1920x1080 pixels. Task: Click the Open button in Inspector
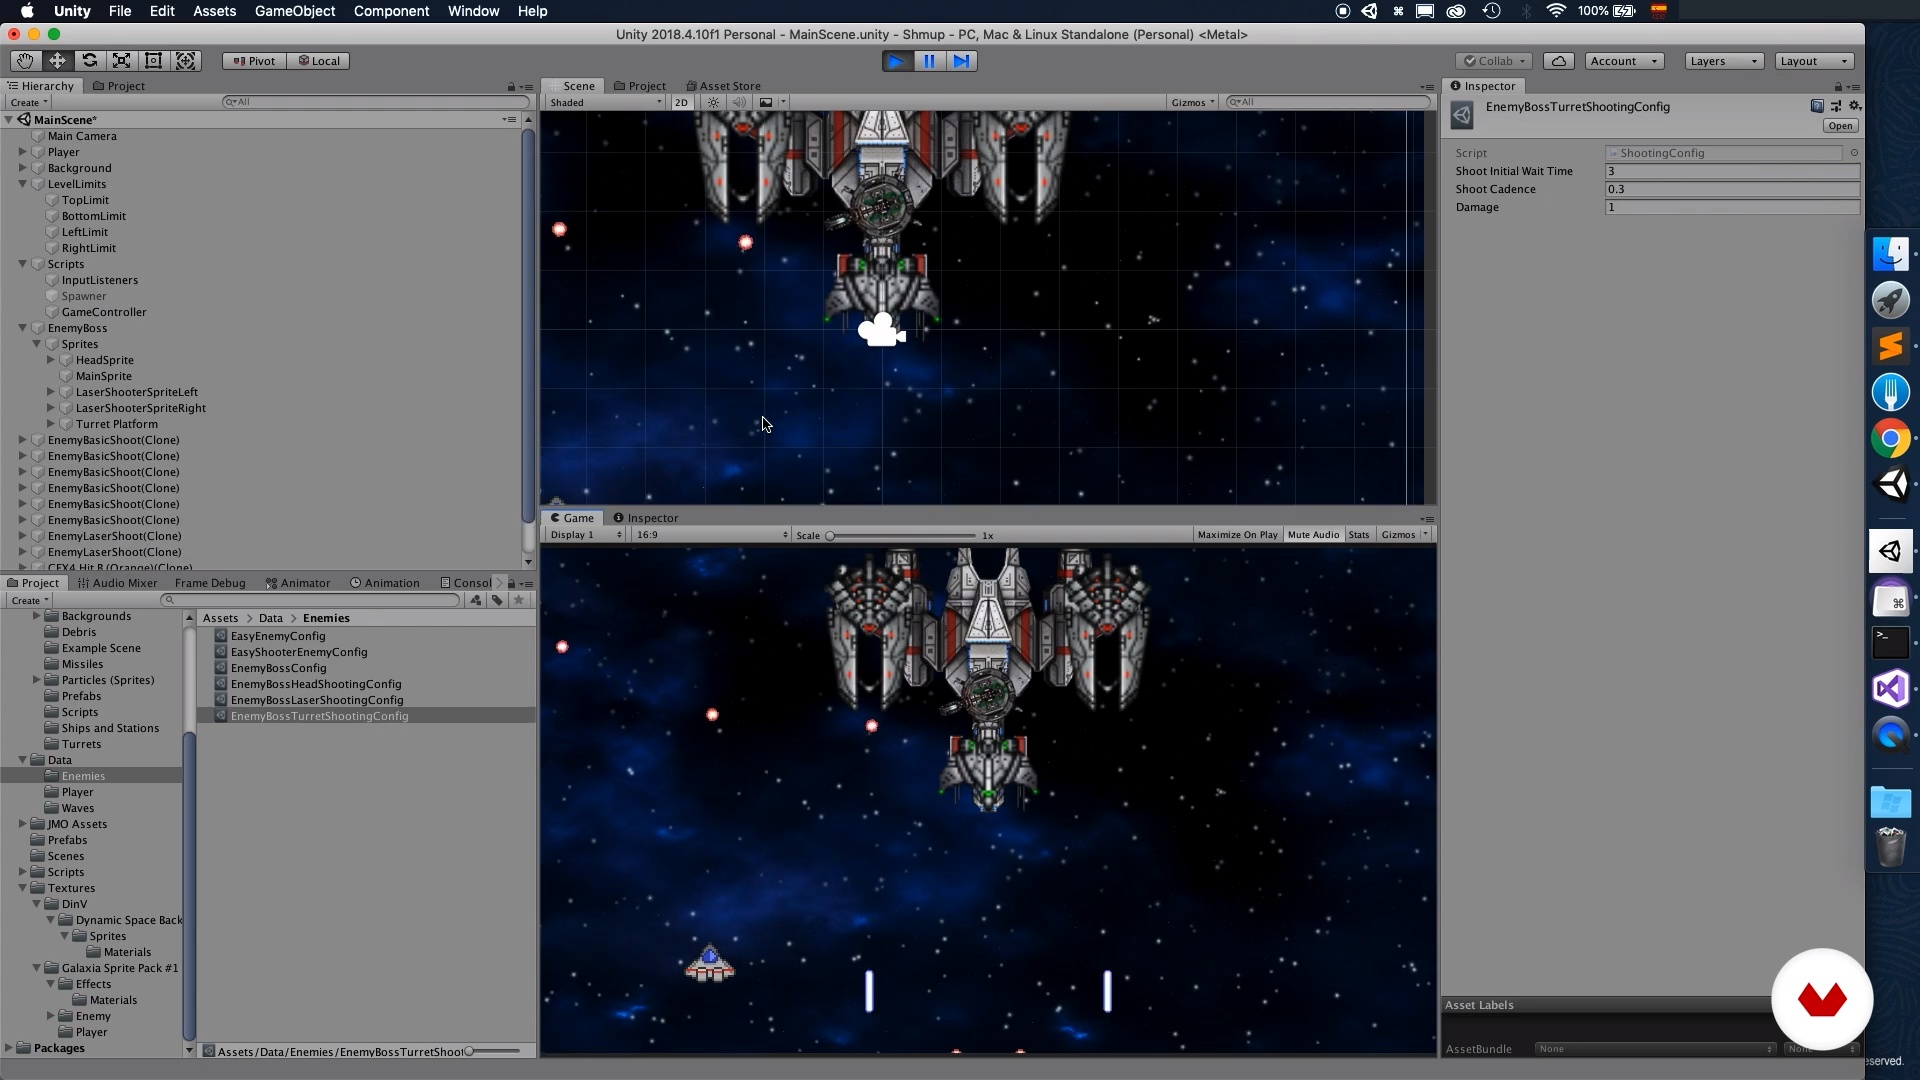(x=1840, y=126)
